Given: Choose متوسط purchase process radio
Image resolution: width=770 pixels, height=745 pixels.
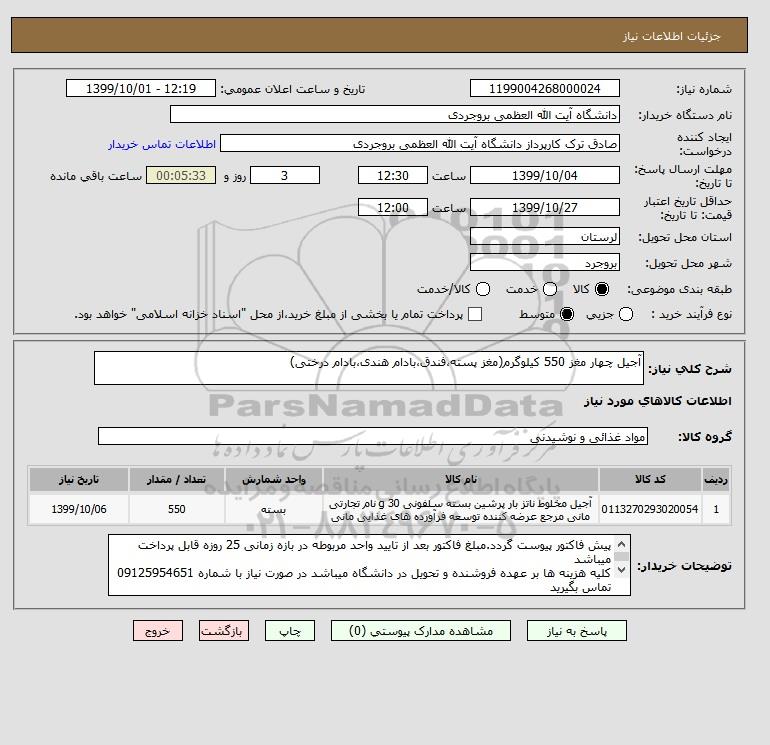Looking at the screenshot, I should (x=567, y=314).
